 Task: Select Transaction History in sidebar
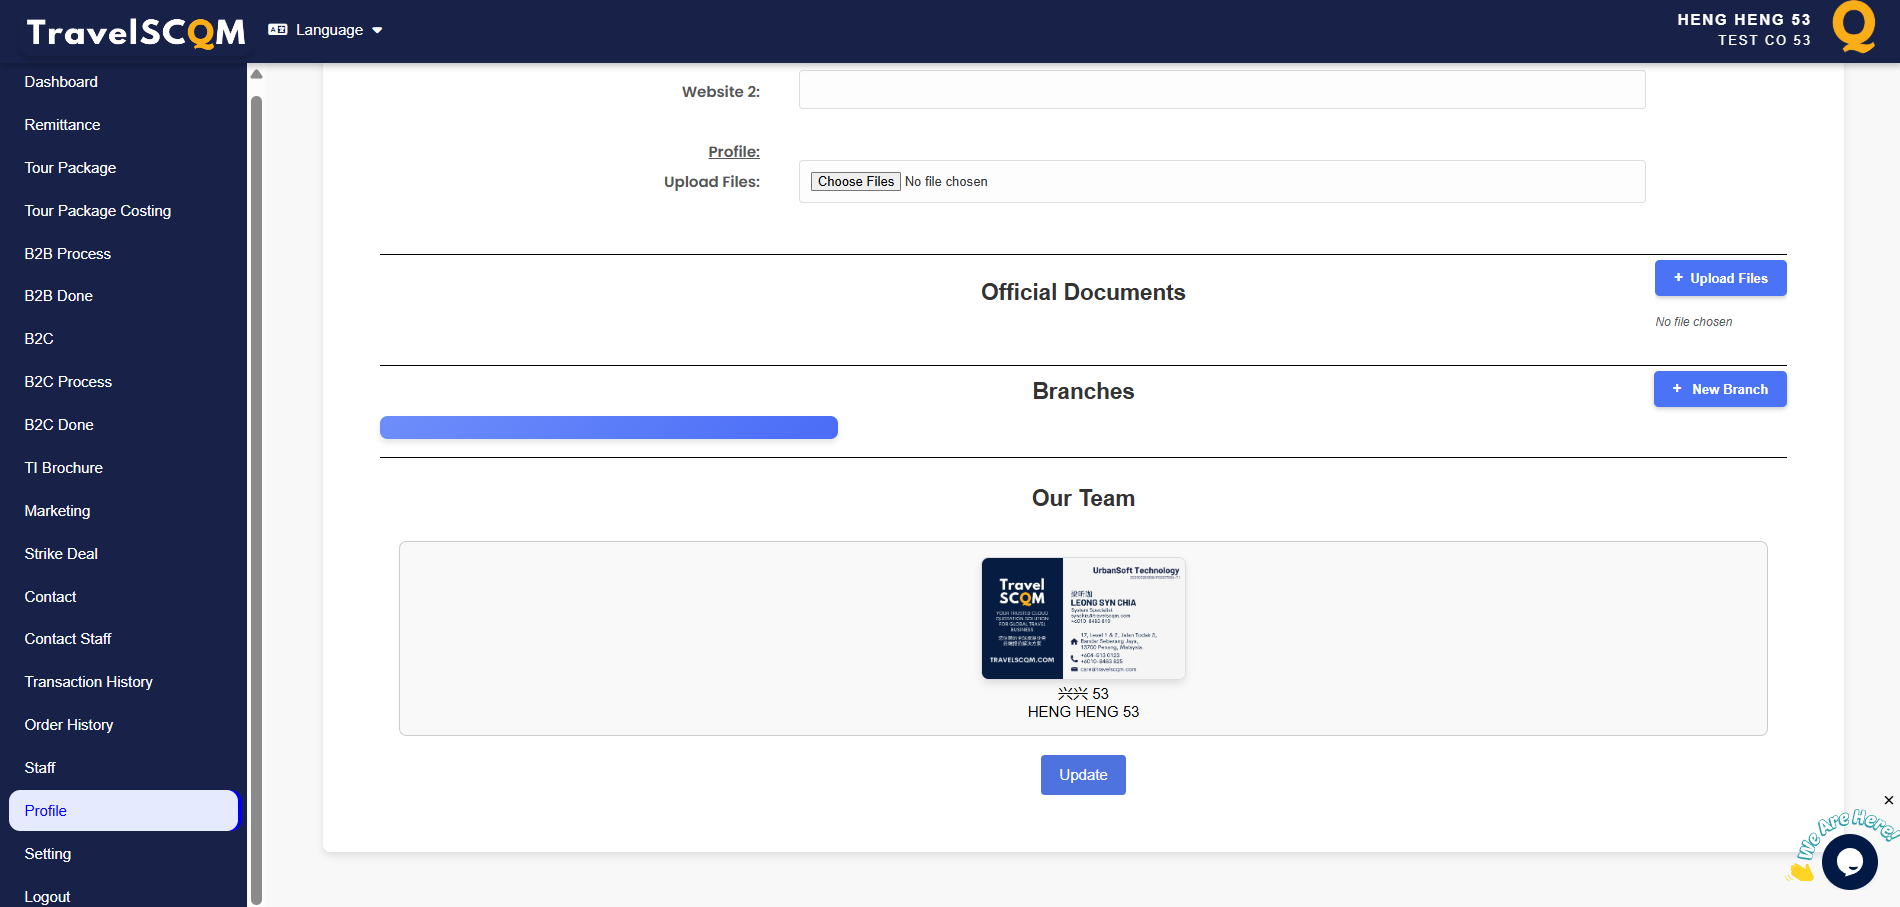point(89,682)
